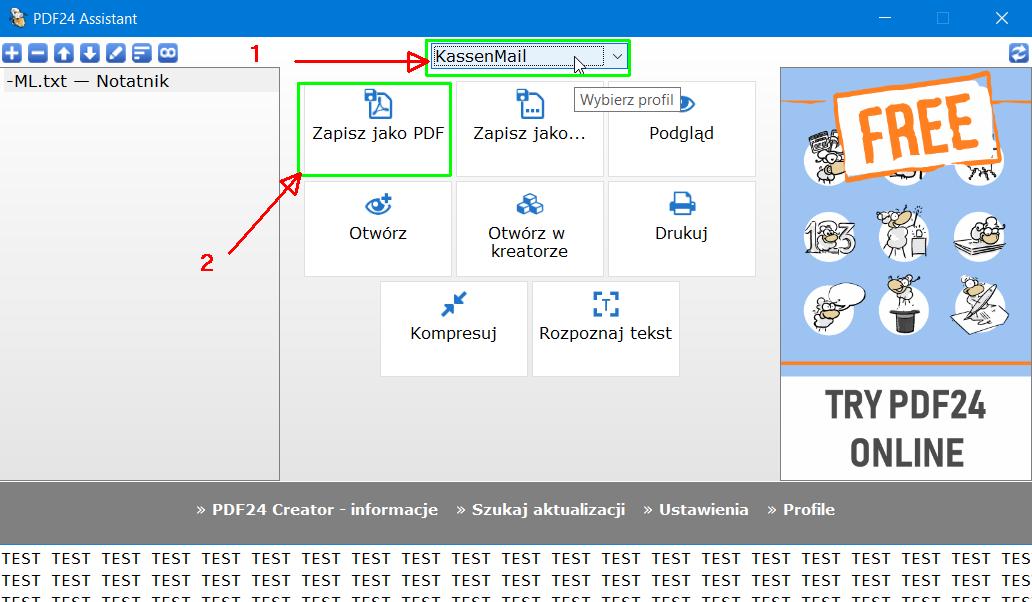Viewport: 1032px width, 602px height.
Task: Open the Podgląd preview tile
Action: click(682, 129)
